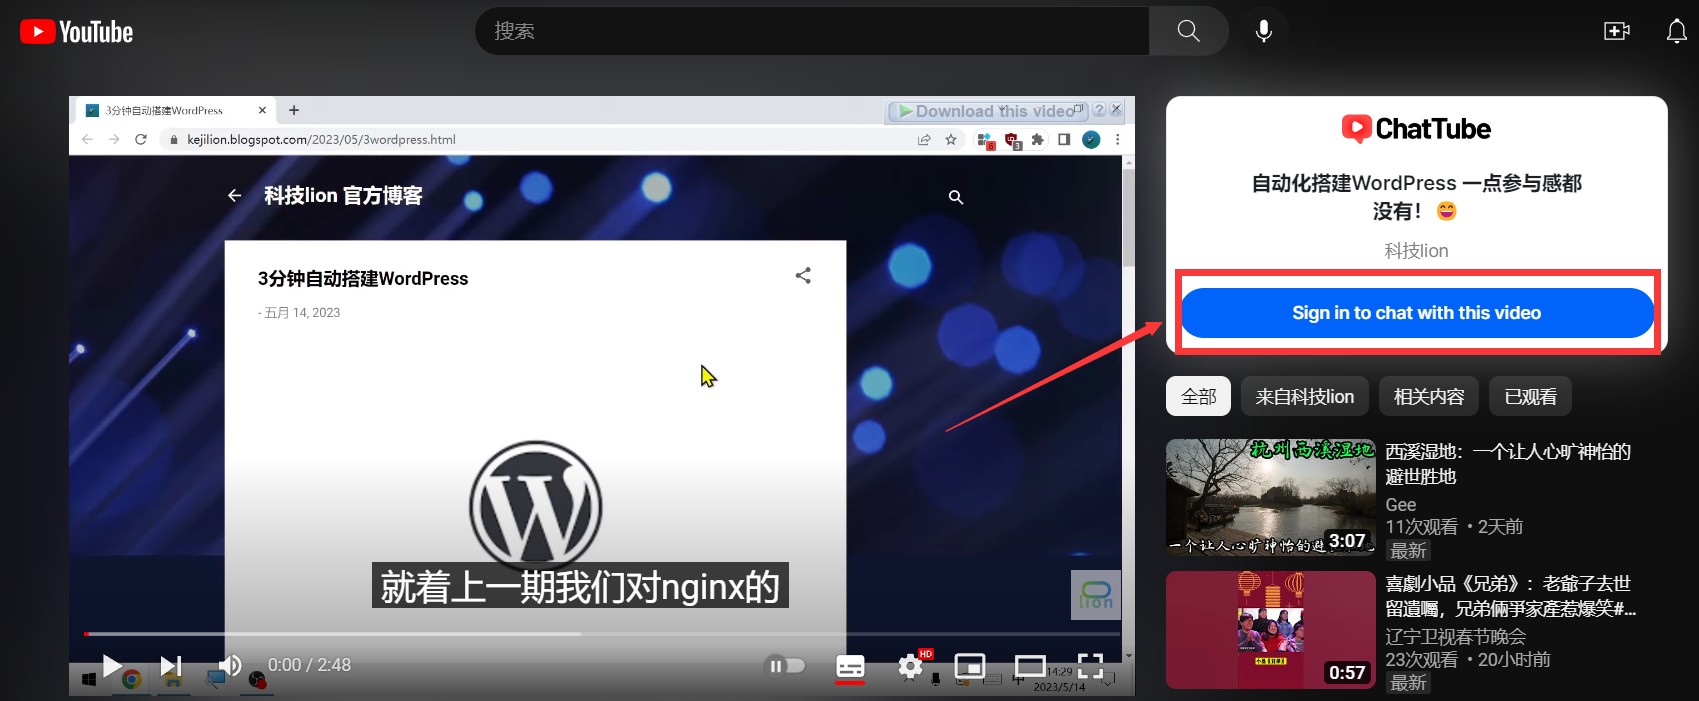Click the magnifier search button
1699x701 pixels.
coord(1188,31)
